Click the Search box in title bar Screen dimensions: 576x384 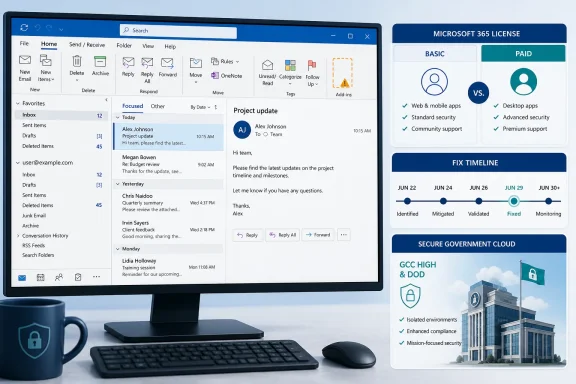[178, 31]
